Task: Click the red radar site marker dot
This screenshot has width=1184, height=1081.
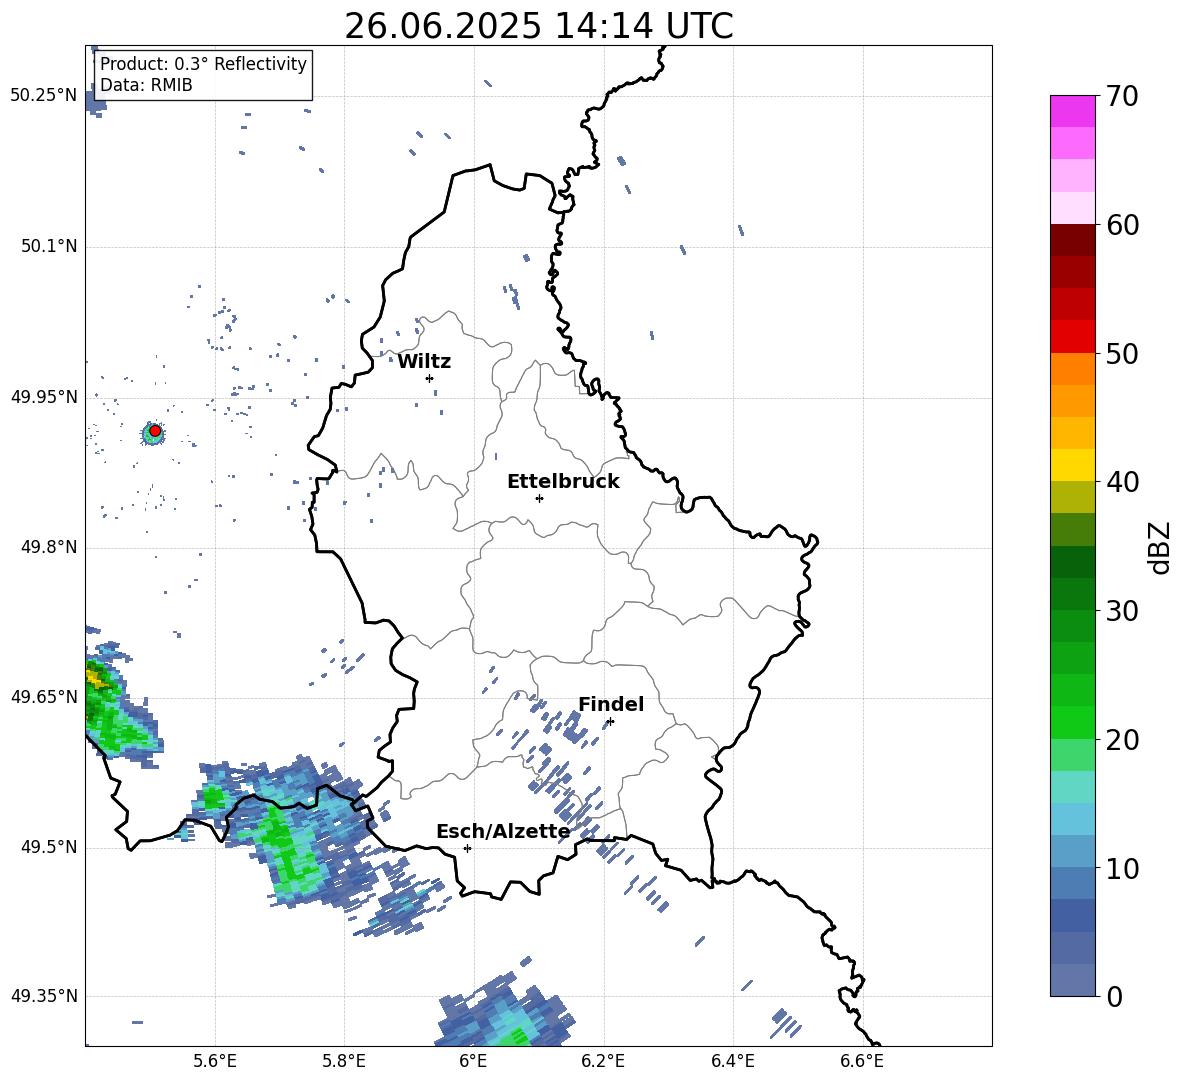Action: [x=155, y=431]
